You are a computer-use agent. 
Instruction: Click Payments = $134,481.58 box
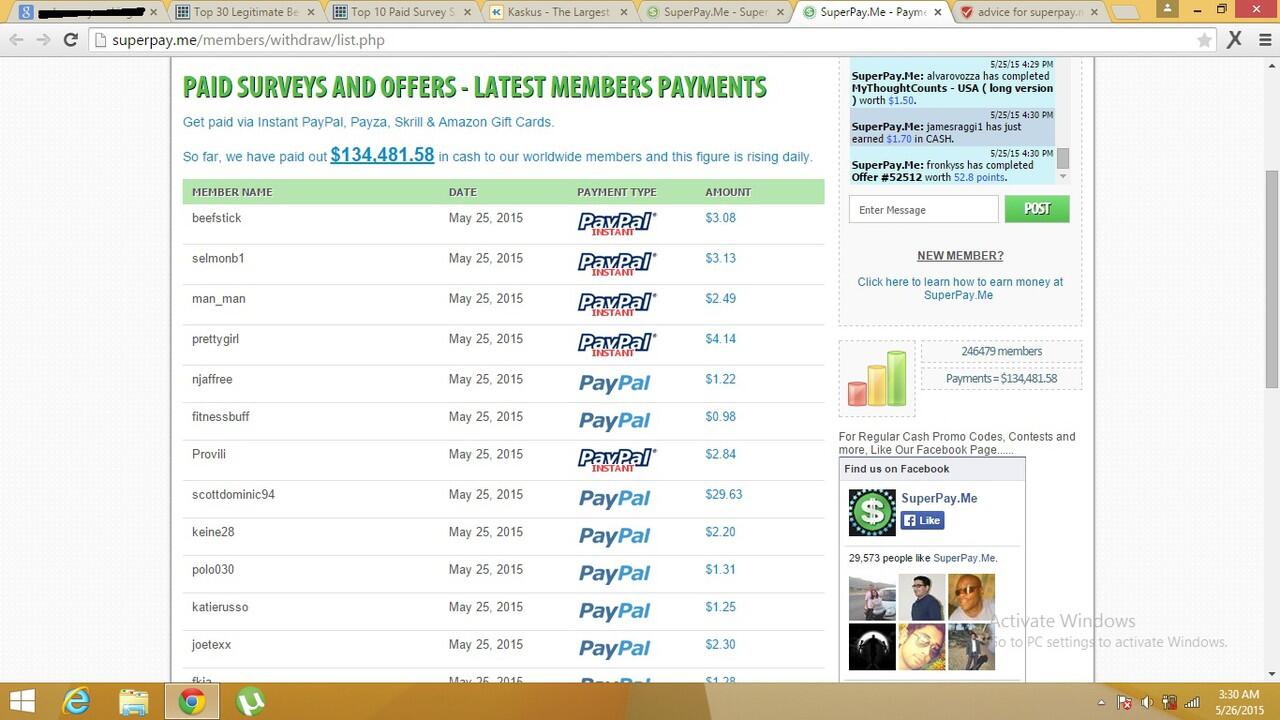coord(1001,378)
